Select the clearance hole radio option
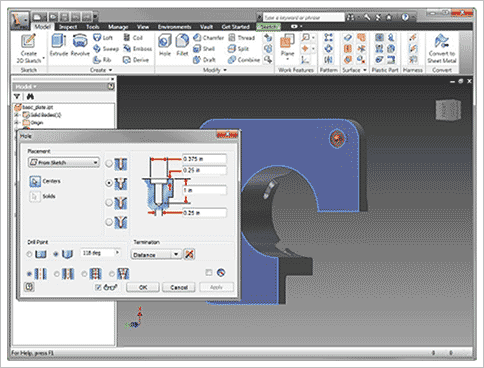Image resolution: width=484 pixels, height=368 pixels. (x=57, y=274)
